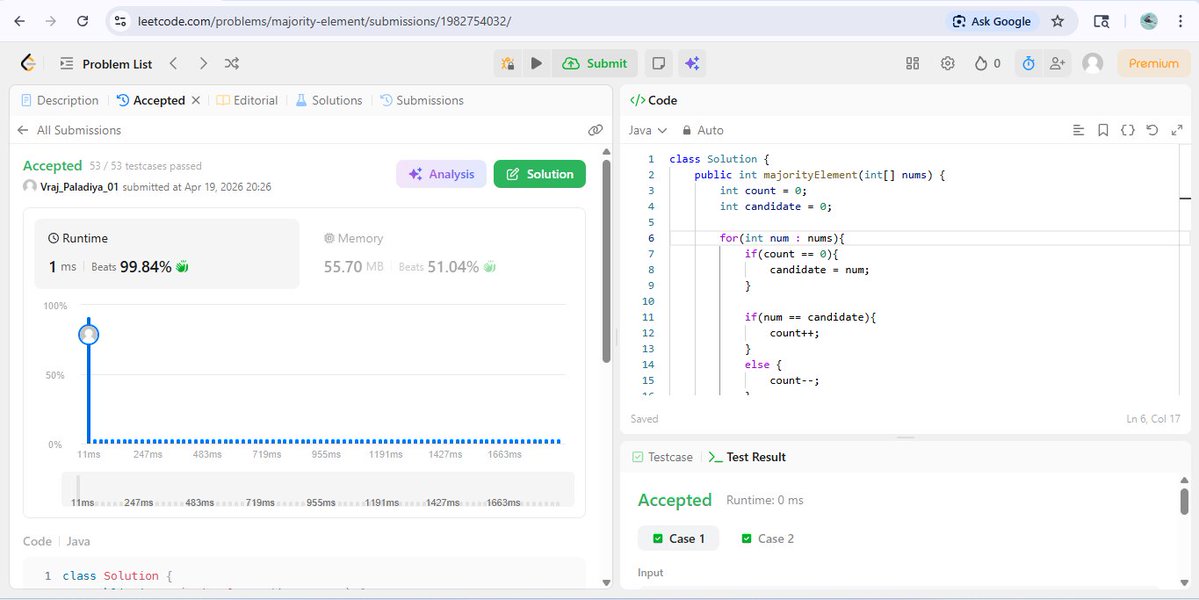Pick a random problem shuffle icon
This screenshot has width=1199, height=600.
coord(232,63)
